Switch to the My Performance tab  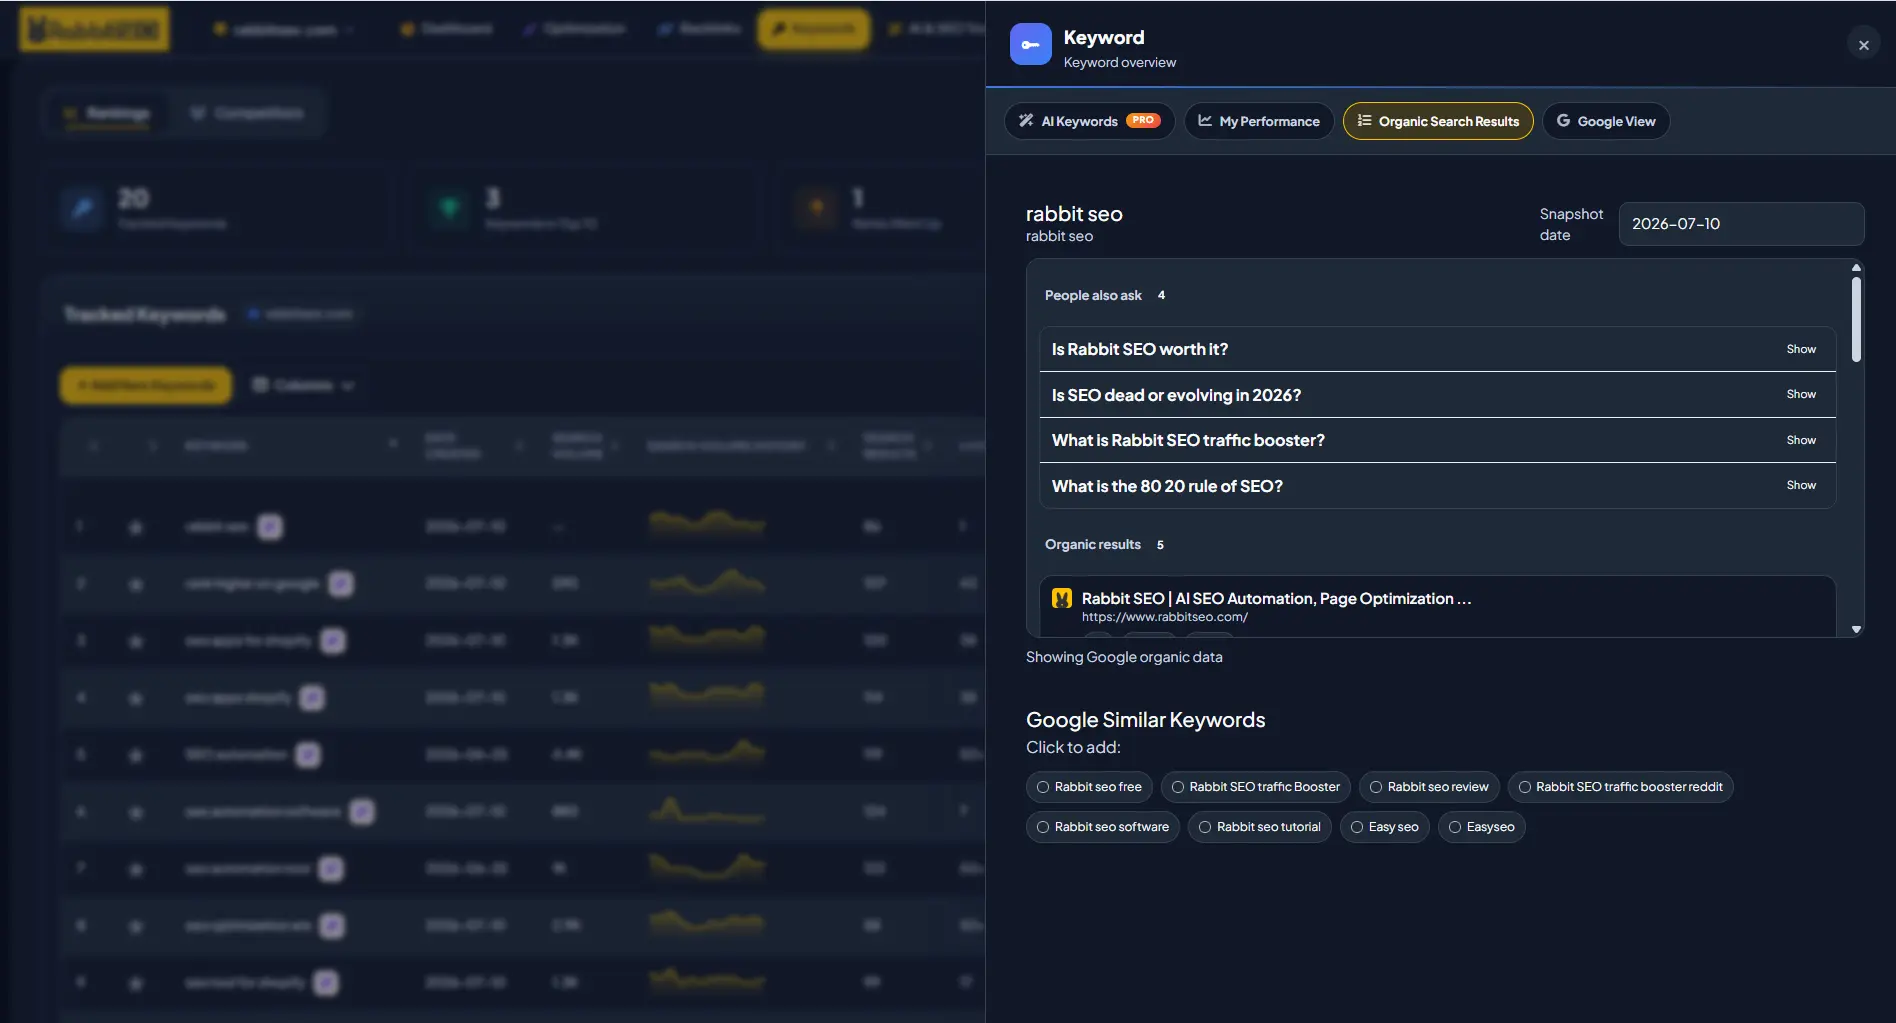(x=1259, y=121)
